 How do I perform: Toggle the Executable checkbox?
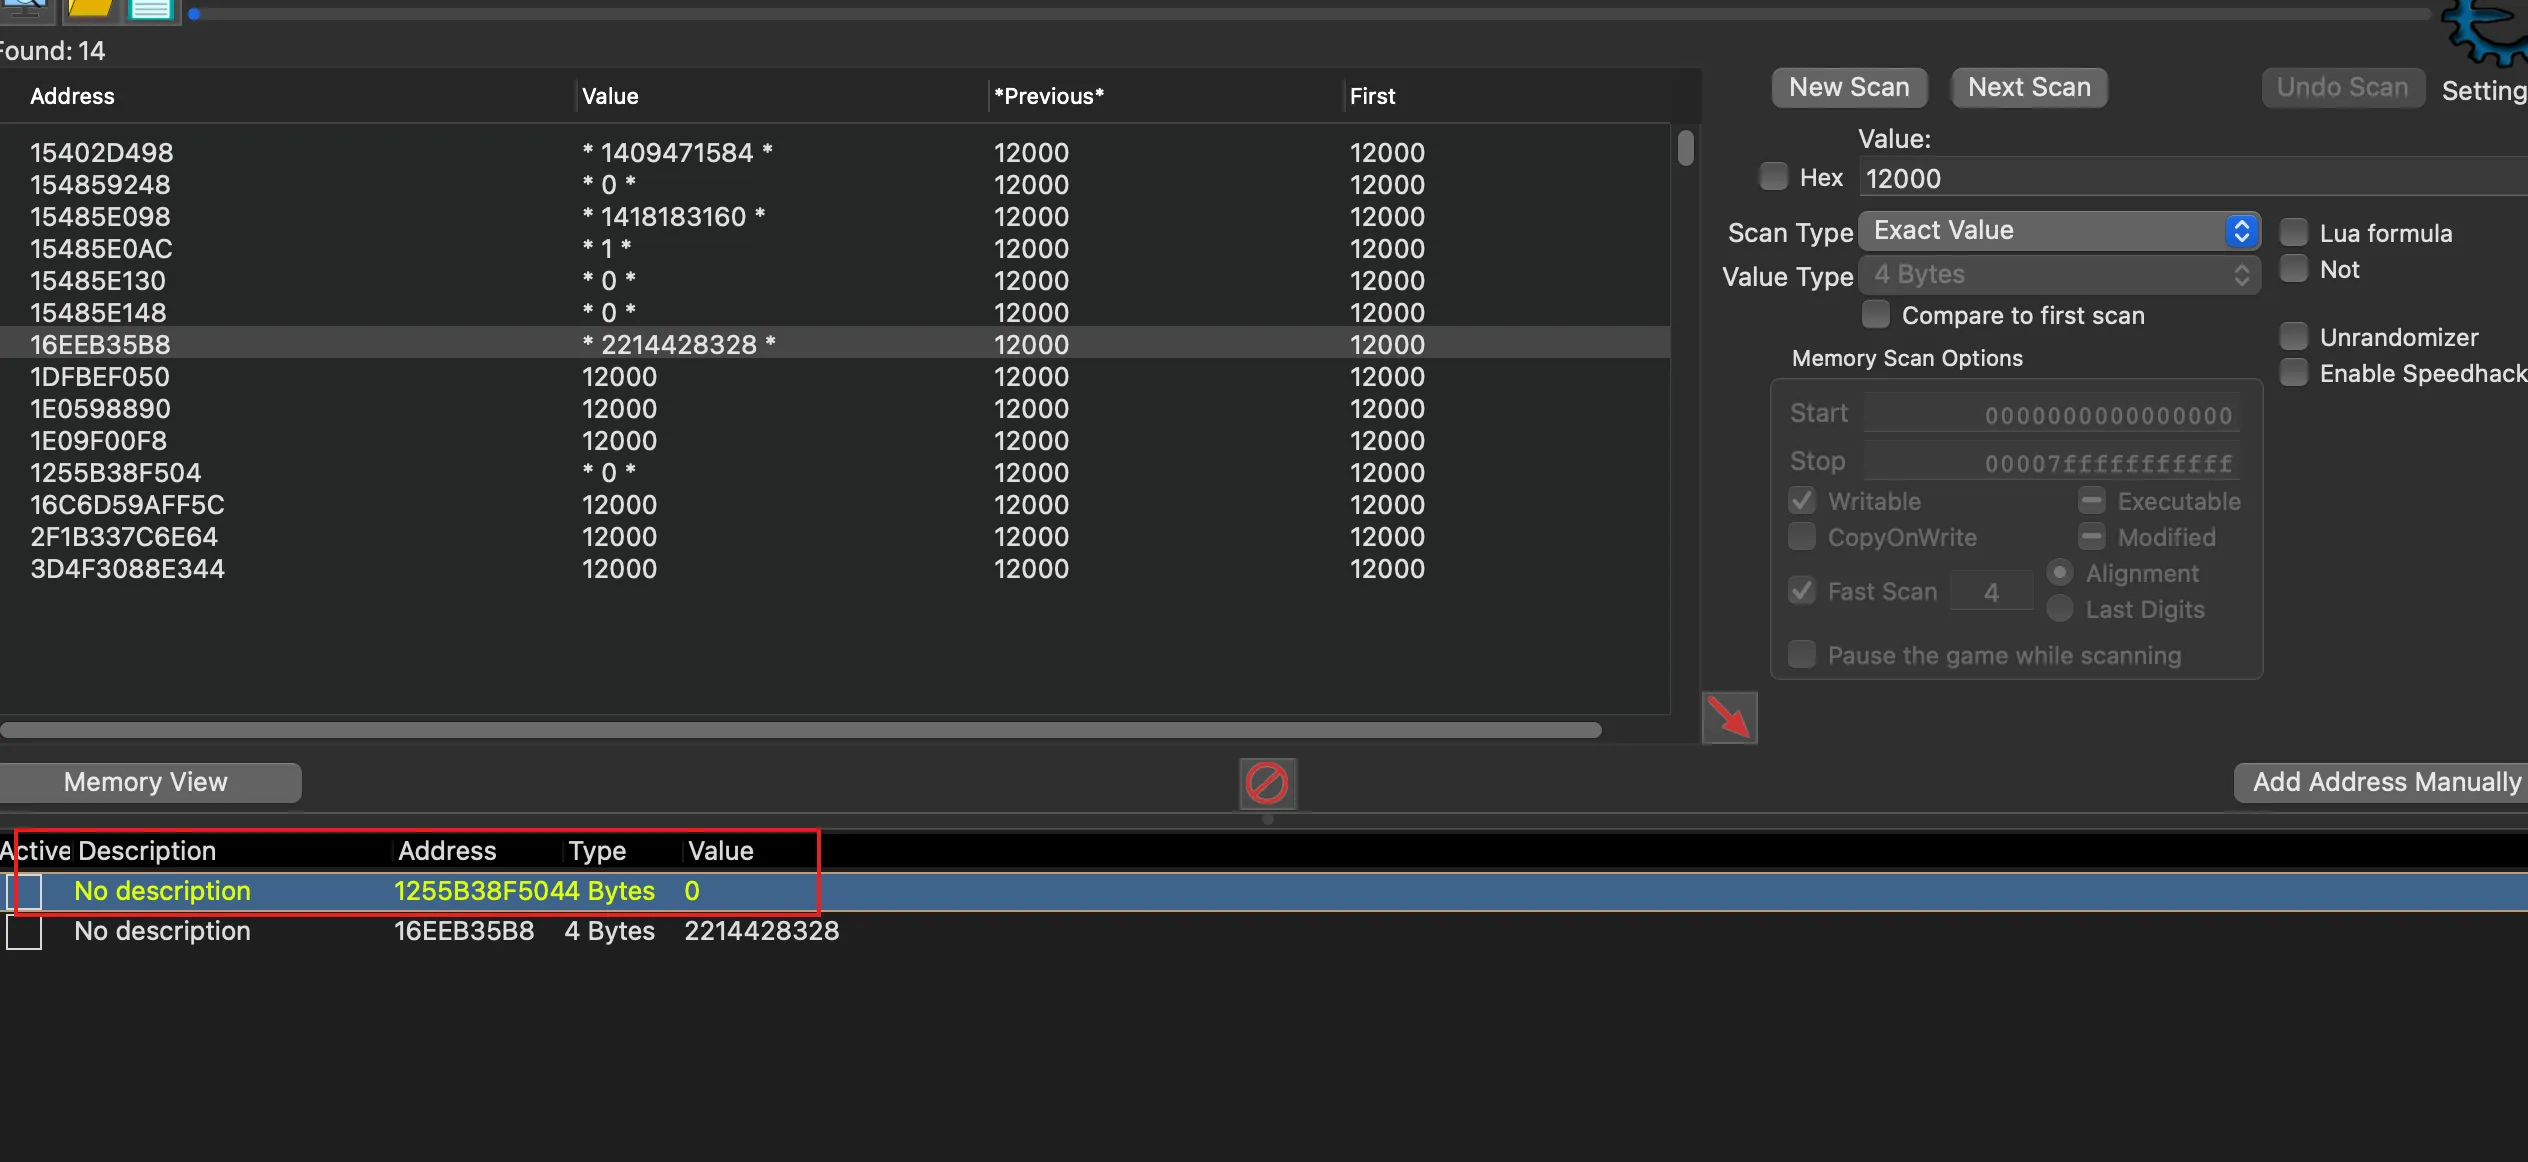[2092, 500]
